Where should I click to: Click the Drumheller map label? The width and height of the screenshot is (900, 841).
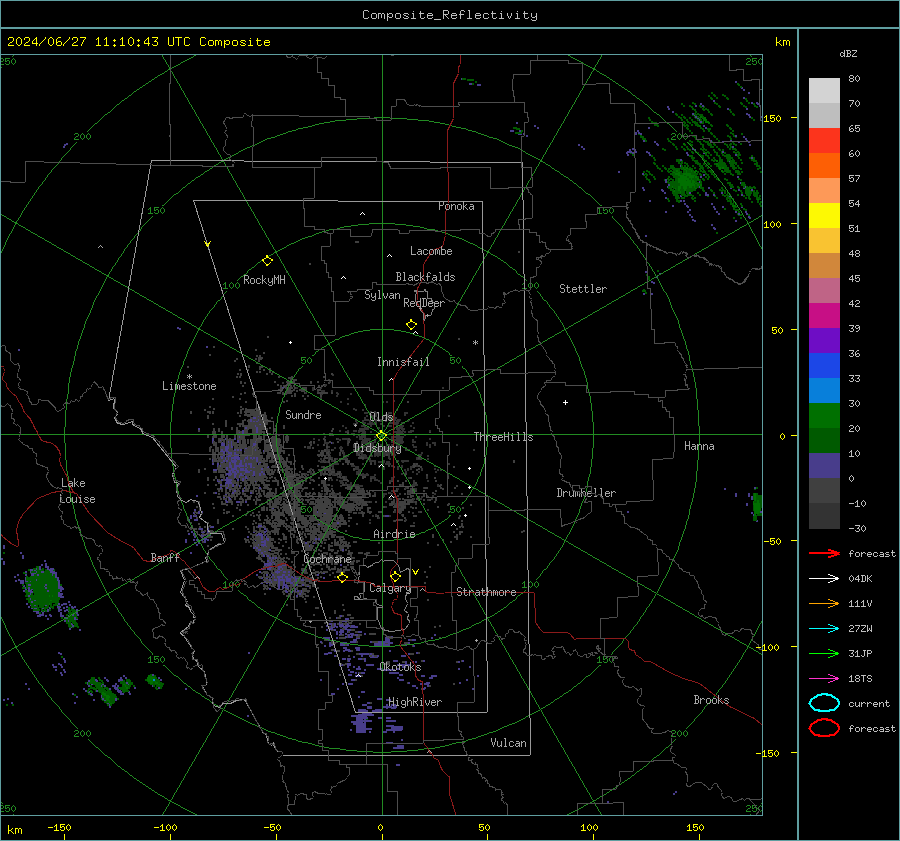586,493
